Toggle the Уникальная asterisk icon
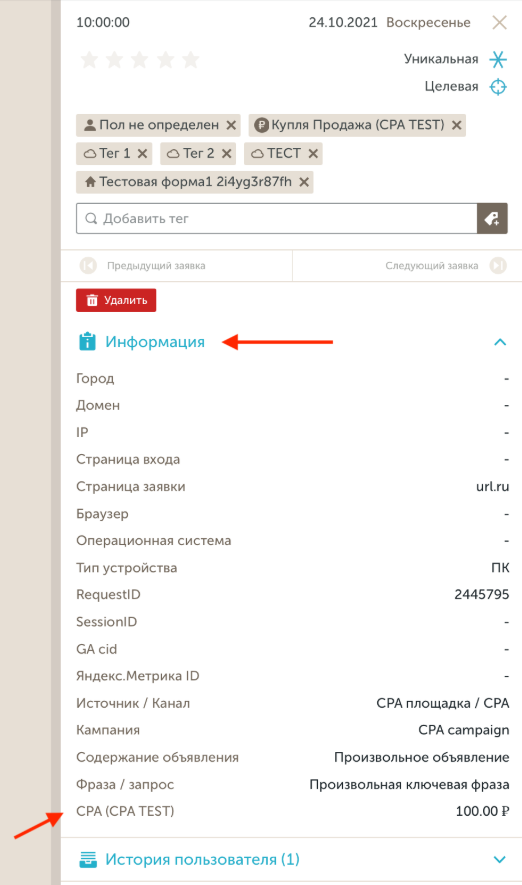 (x=498, y=59)
